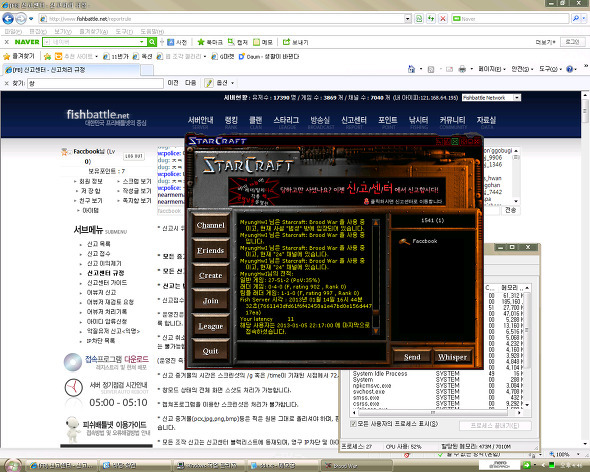The width and height of the screenshot is (590, 472).
Task: Open the Naver toolbar 메모 note icon
Action: [x=257, y=42]
